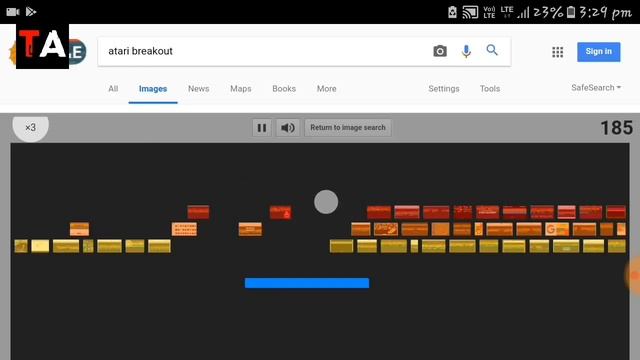Open the Books tab
Image resolution: width=640 pixels, height=360 pixels.
point(284,89)
